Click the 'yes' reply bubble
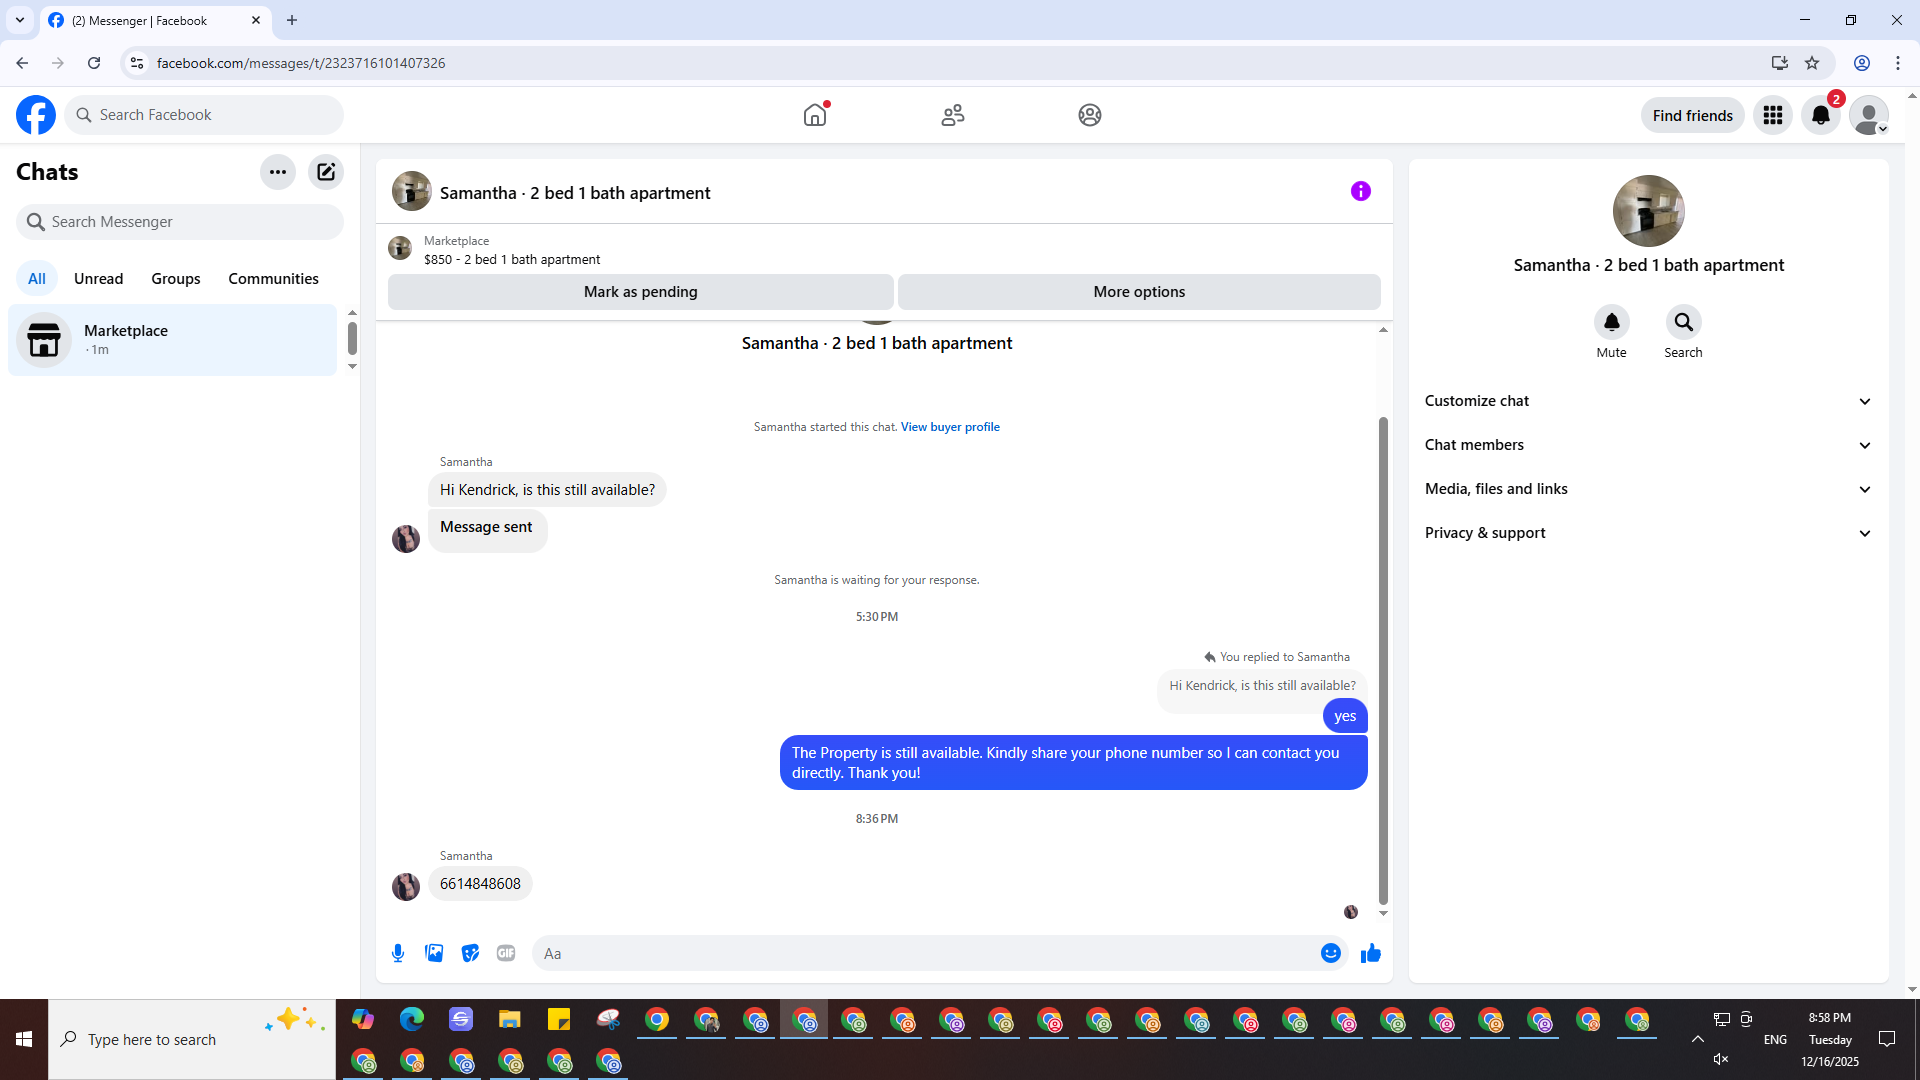Screen dimensions: 1920x1080 point(1345,716)
